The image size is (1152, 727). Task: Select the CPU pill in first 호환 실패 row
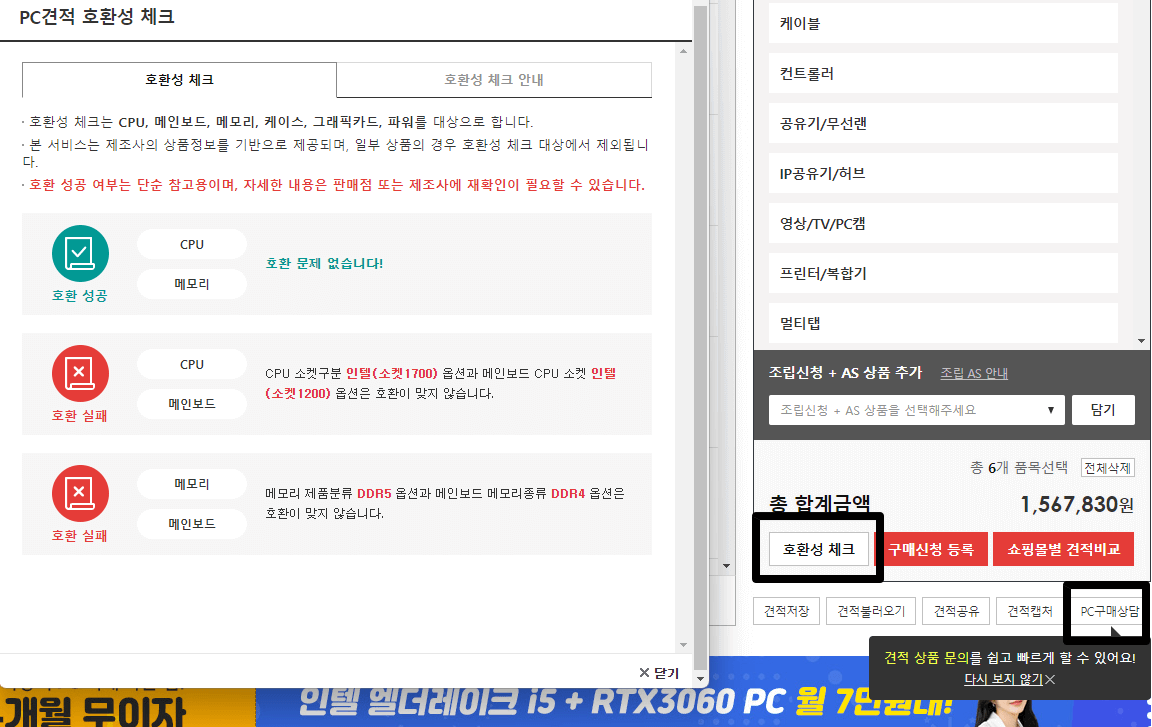(192, 364)
